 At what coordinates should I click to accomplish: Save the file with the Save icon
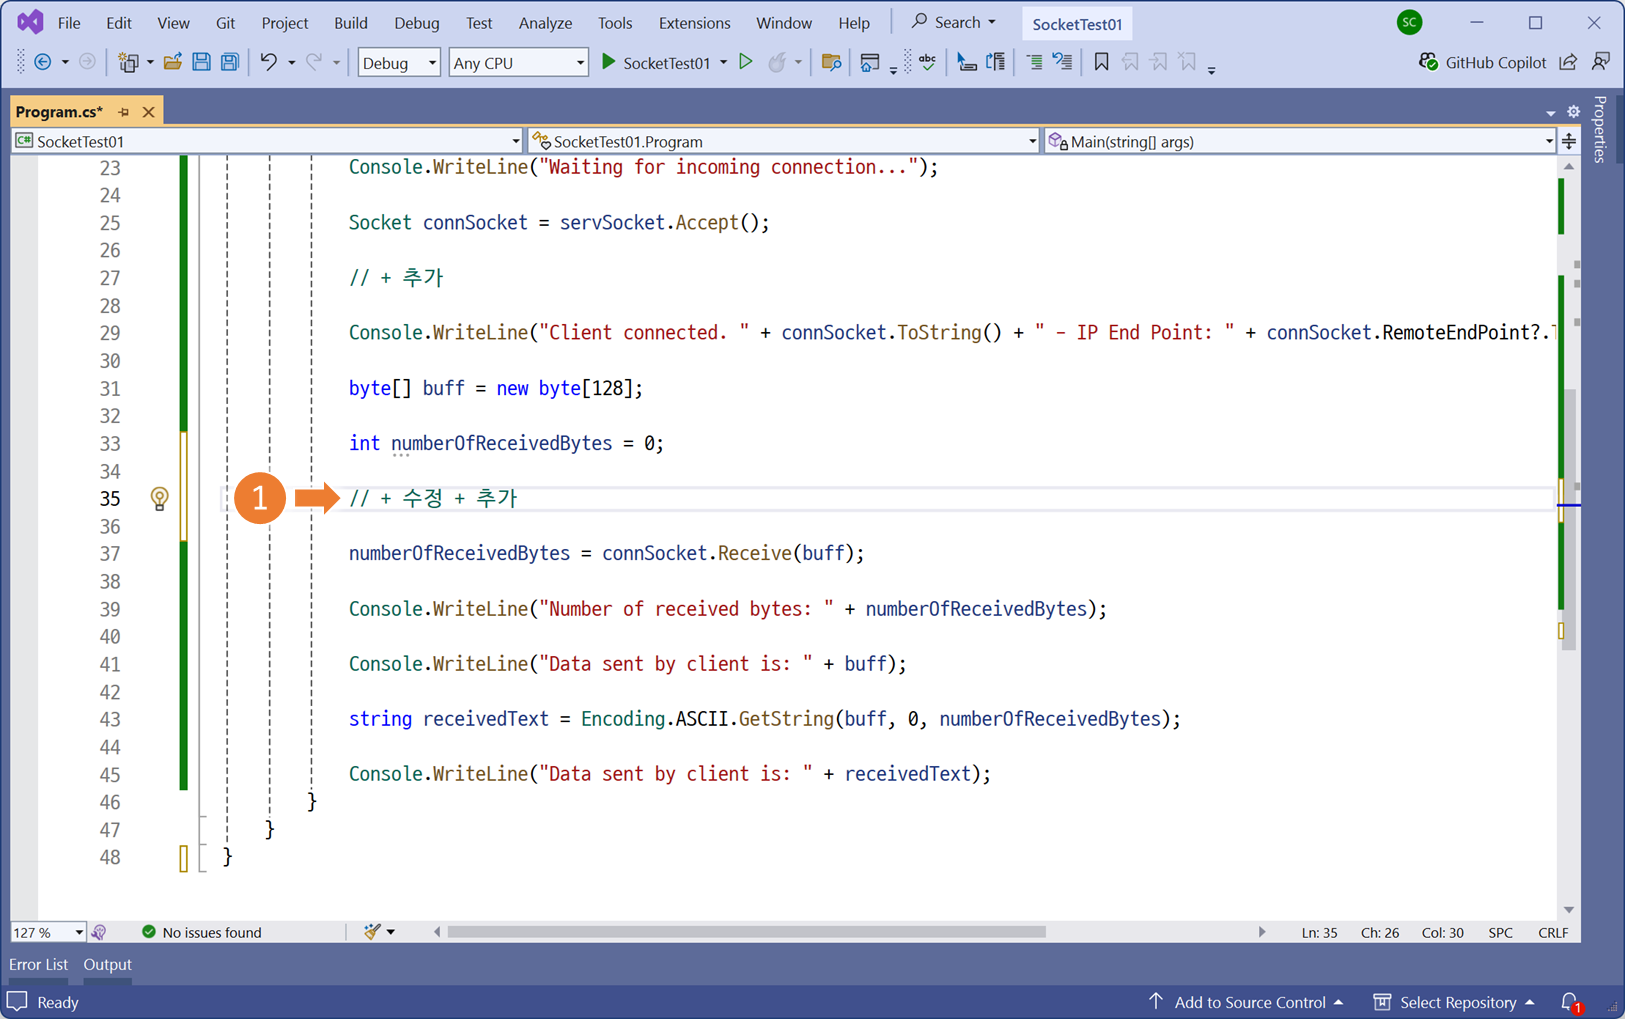201,62
